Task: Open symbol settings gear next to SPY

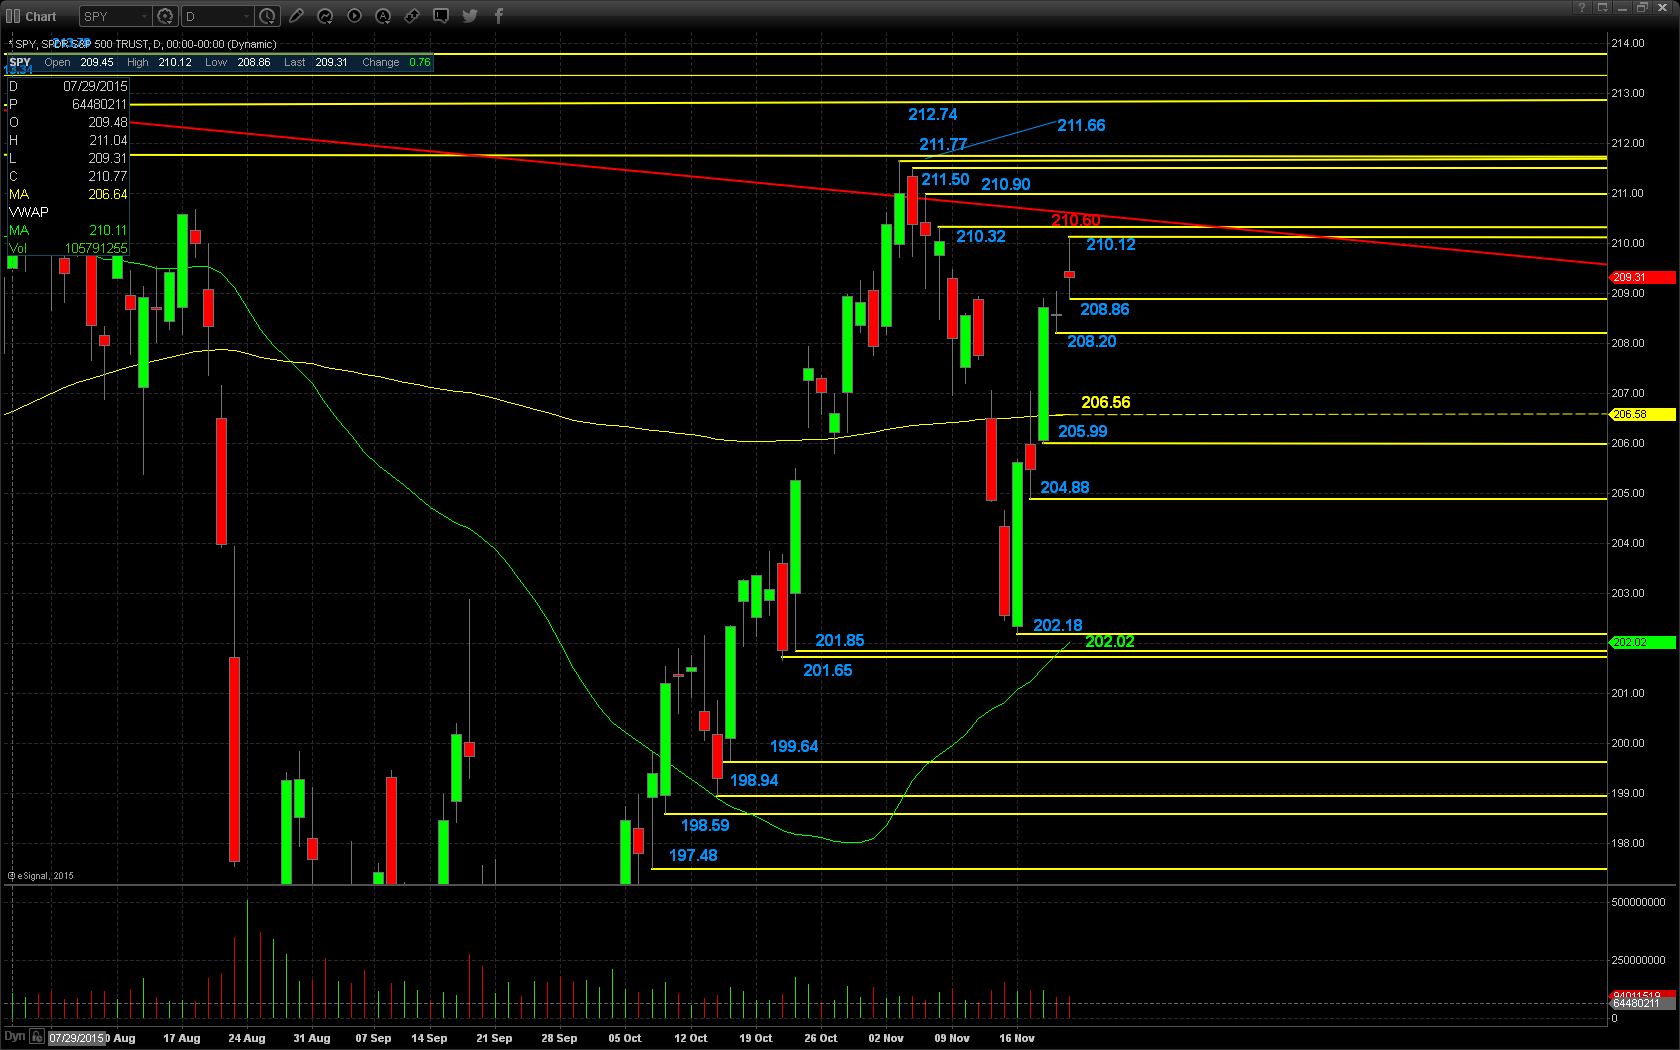Action: tap(166, 16)
